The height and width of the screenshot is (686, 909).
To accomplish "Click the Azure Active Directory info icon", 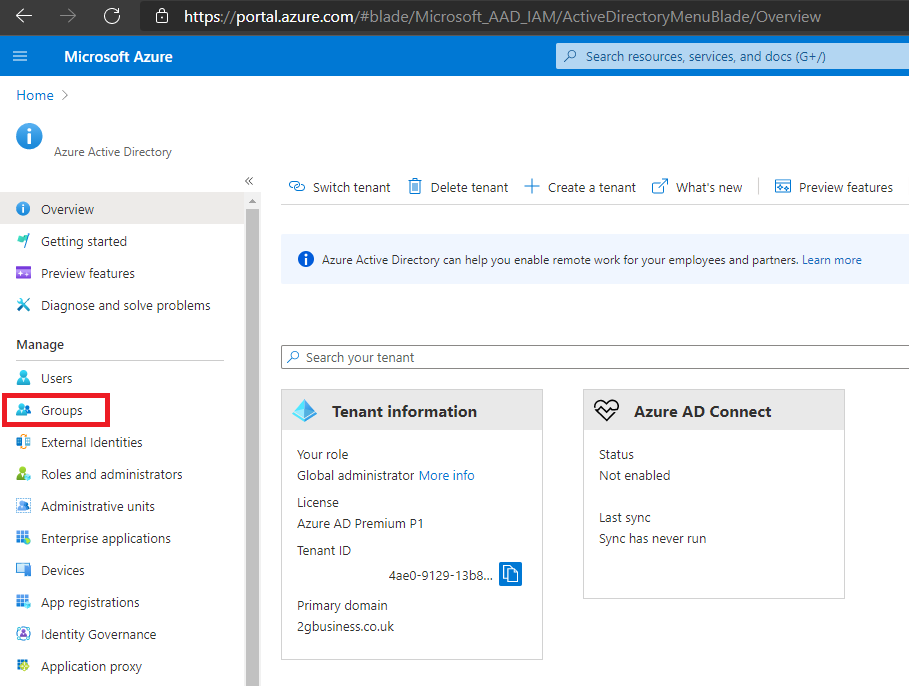I will pyautogui.click(x=29, y=137).
